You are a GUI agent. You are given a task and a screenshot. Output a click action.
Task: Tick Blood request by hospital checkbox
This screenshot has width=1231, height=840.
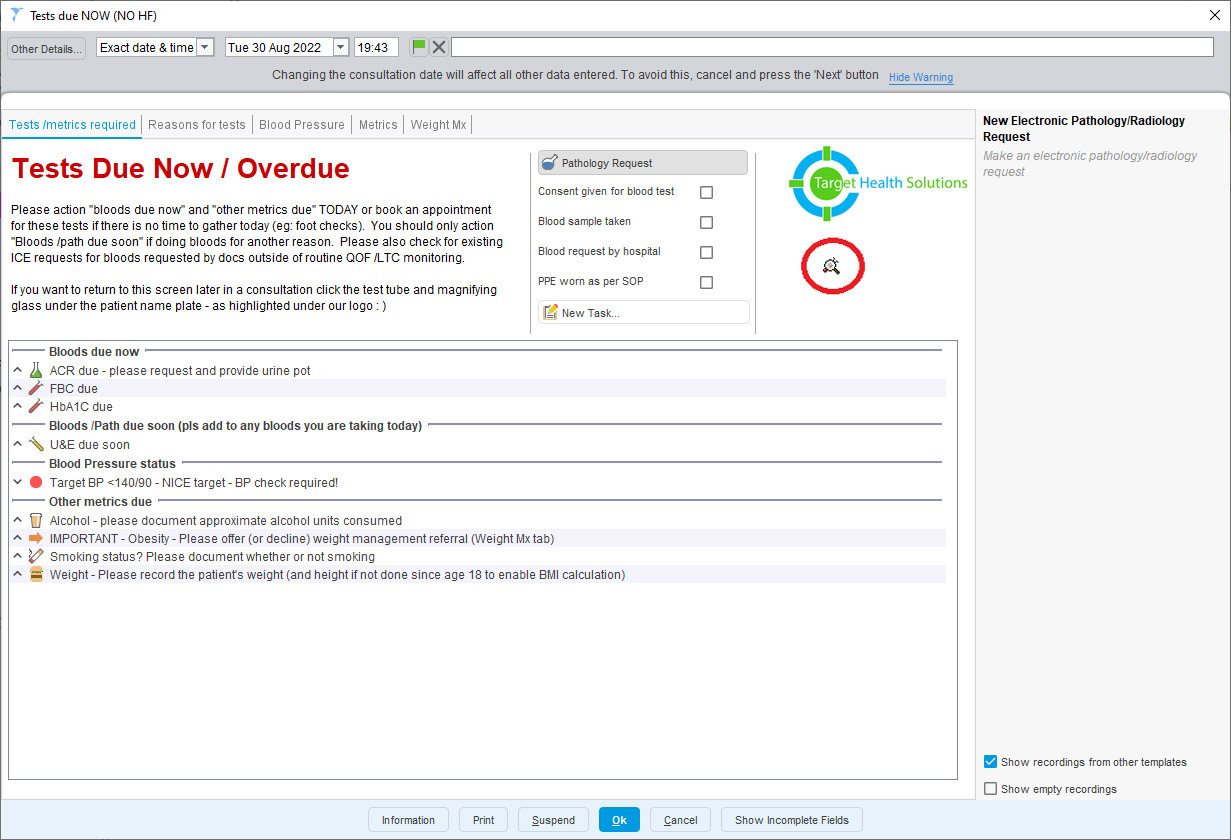[706, 252]
